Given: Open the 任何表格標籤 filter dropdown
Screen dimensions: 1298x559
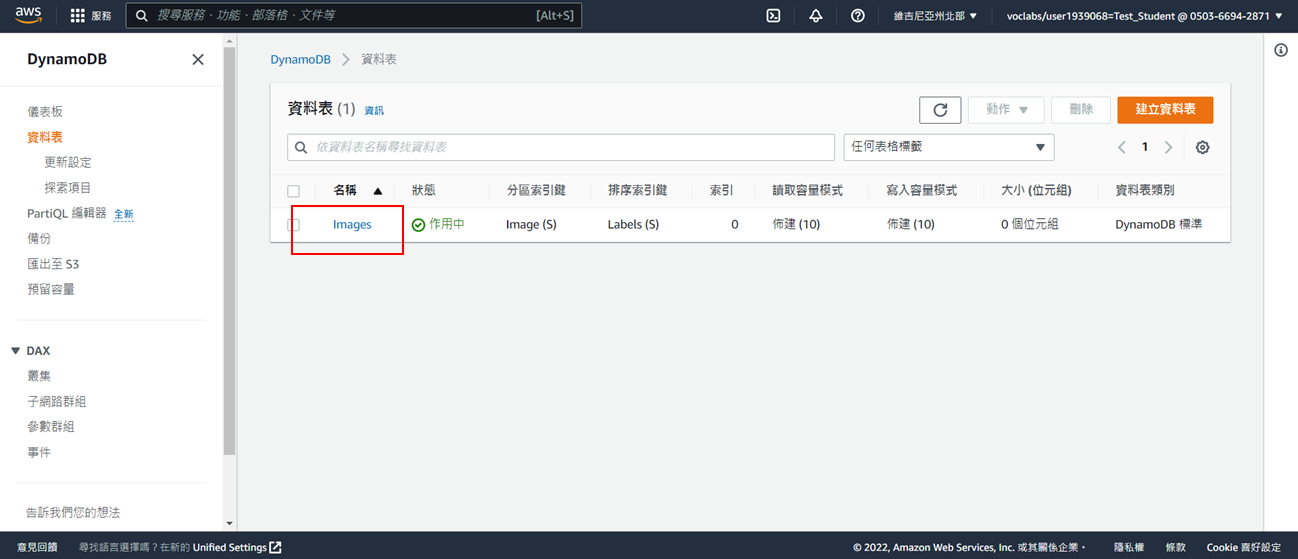Looking at the screenshot, I should [949, 147].
